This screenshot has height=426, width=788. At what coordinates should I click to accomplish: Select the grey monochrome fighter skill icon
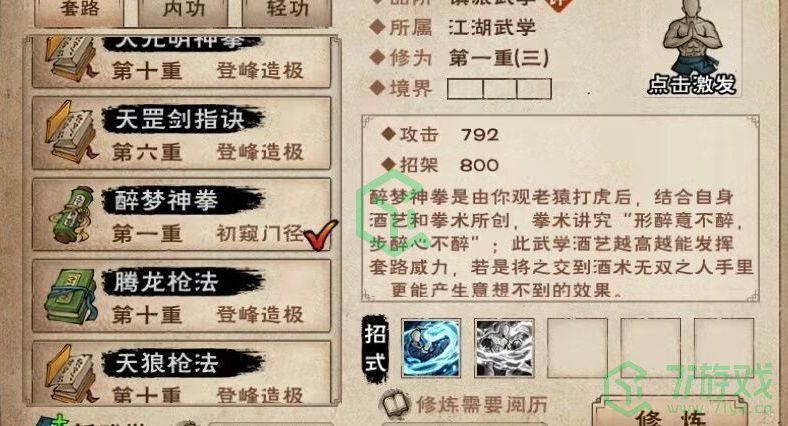click(x=505, y=348)
